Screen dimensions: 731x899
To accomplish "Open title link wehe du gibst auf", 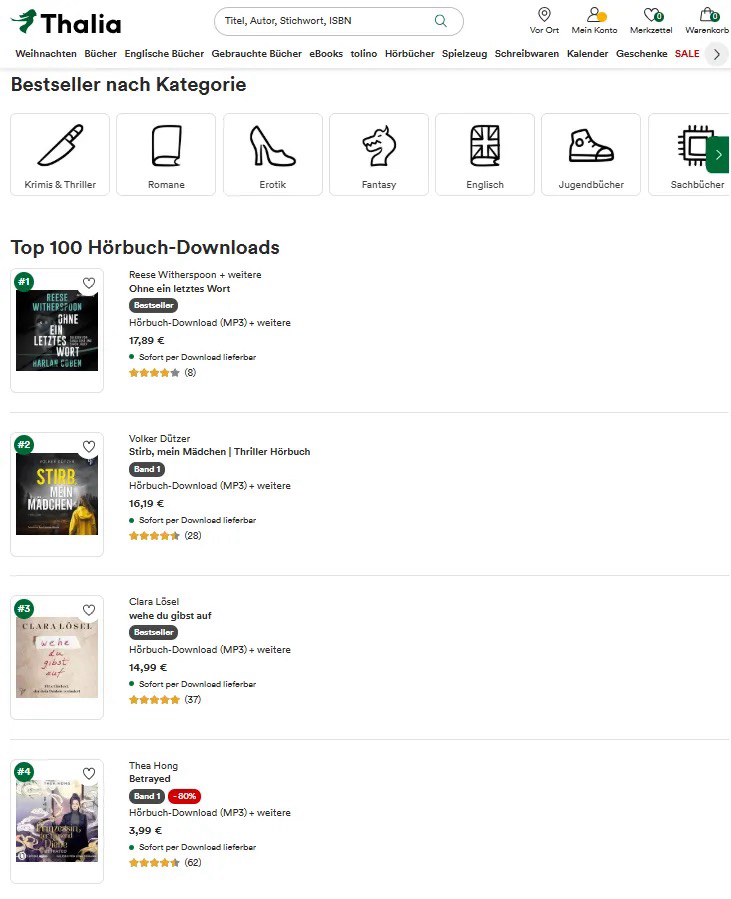I will 170,616.
